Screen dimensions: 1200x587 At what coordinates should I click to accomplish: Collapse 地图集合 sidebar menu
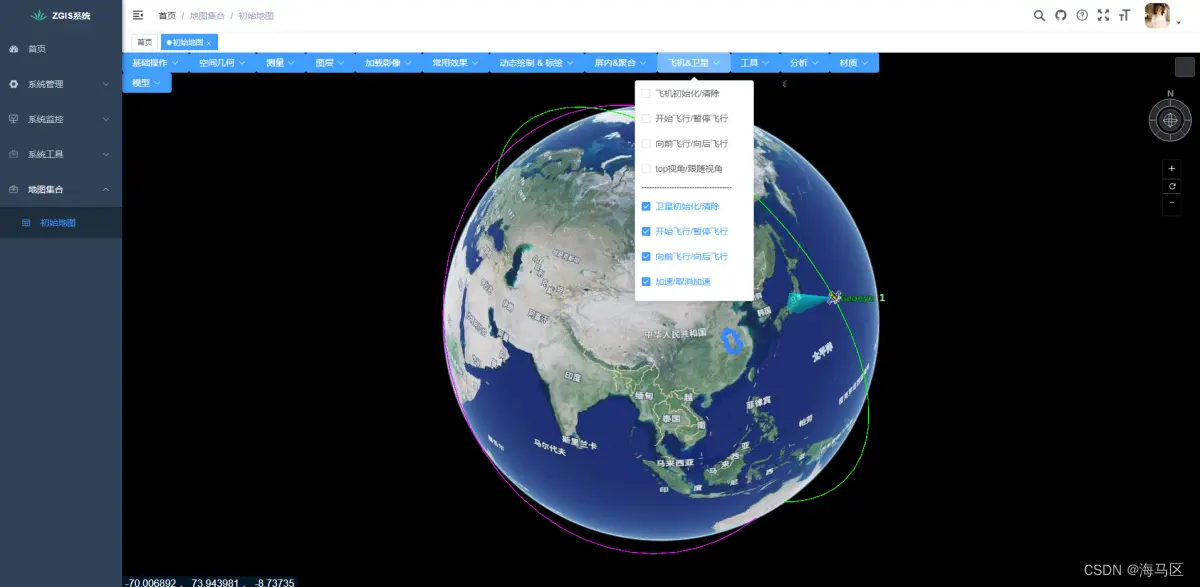click(x=61, y=189)
